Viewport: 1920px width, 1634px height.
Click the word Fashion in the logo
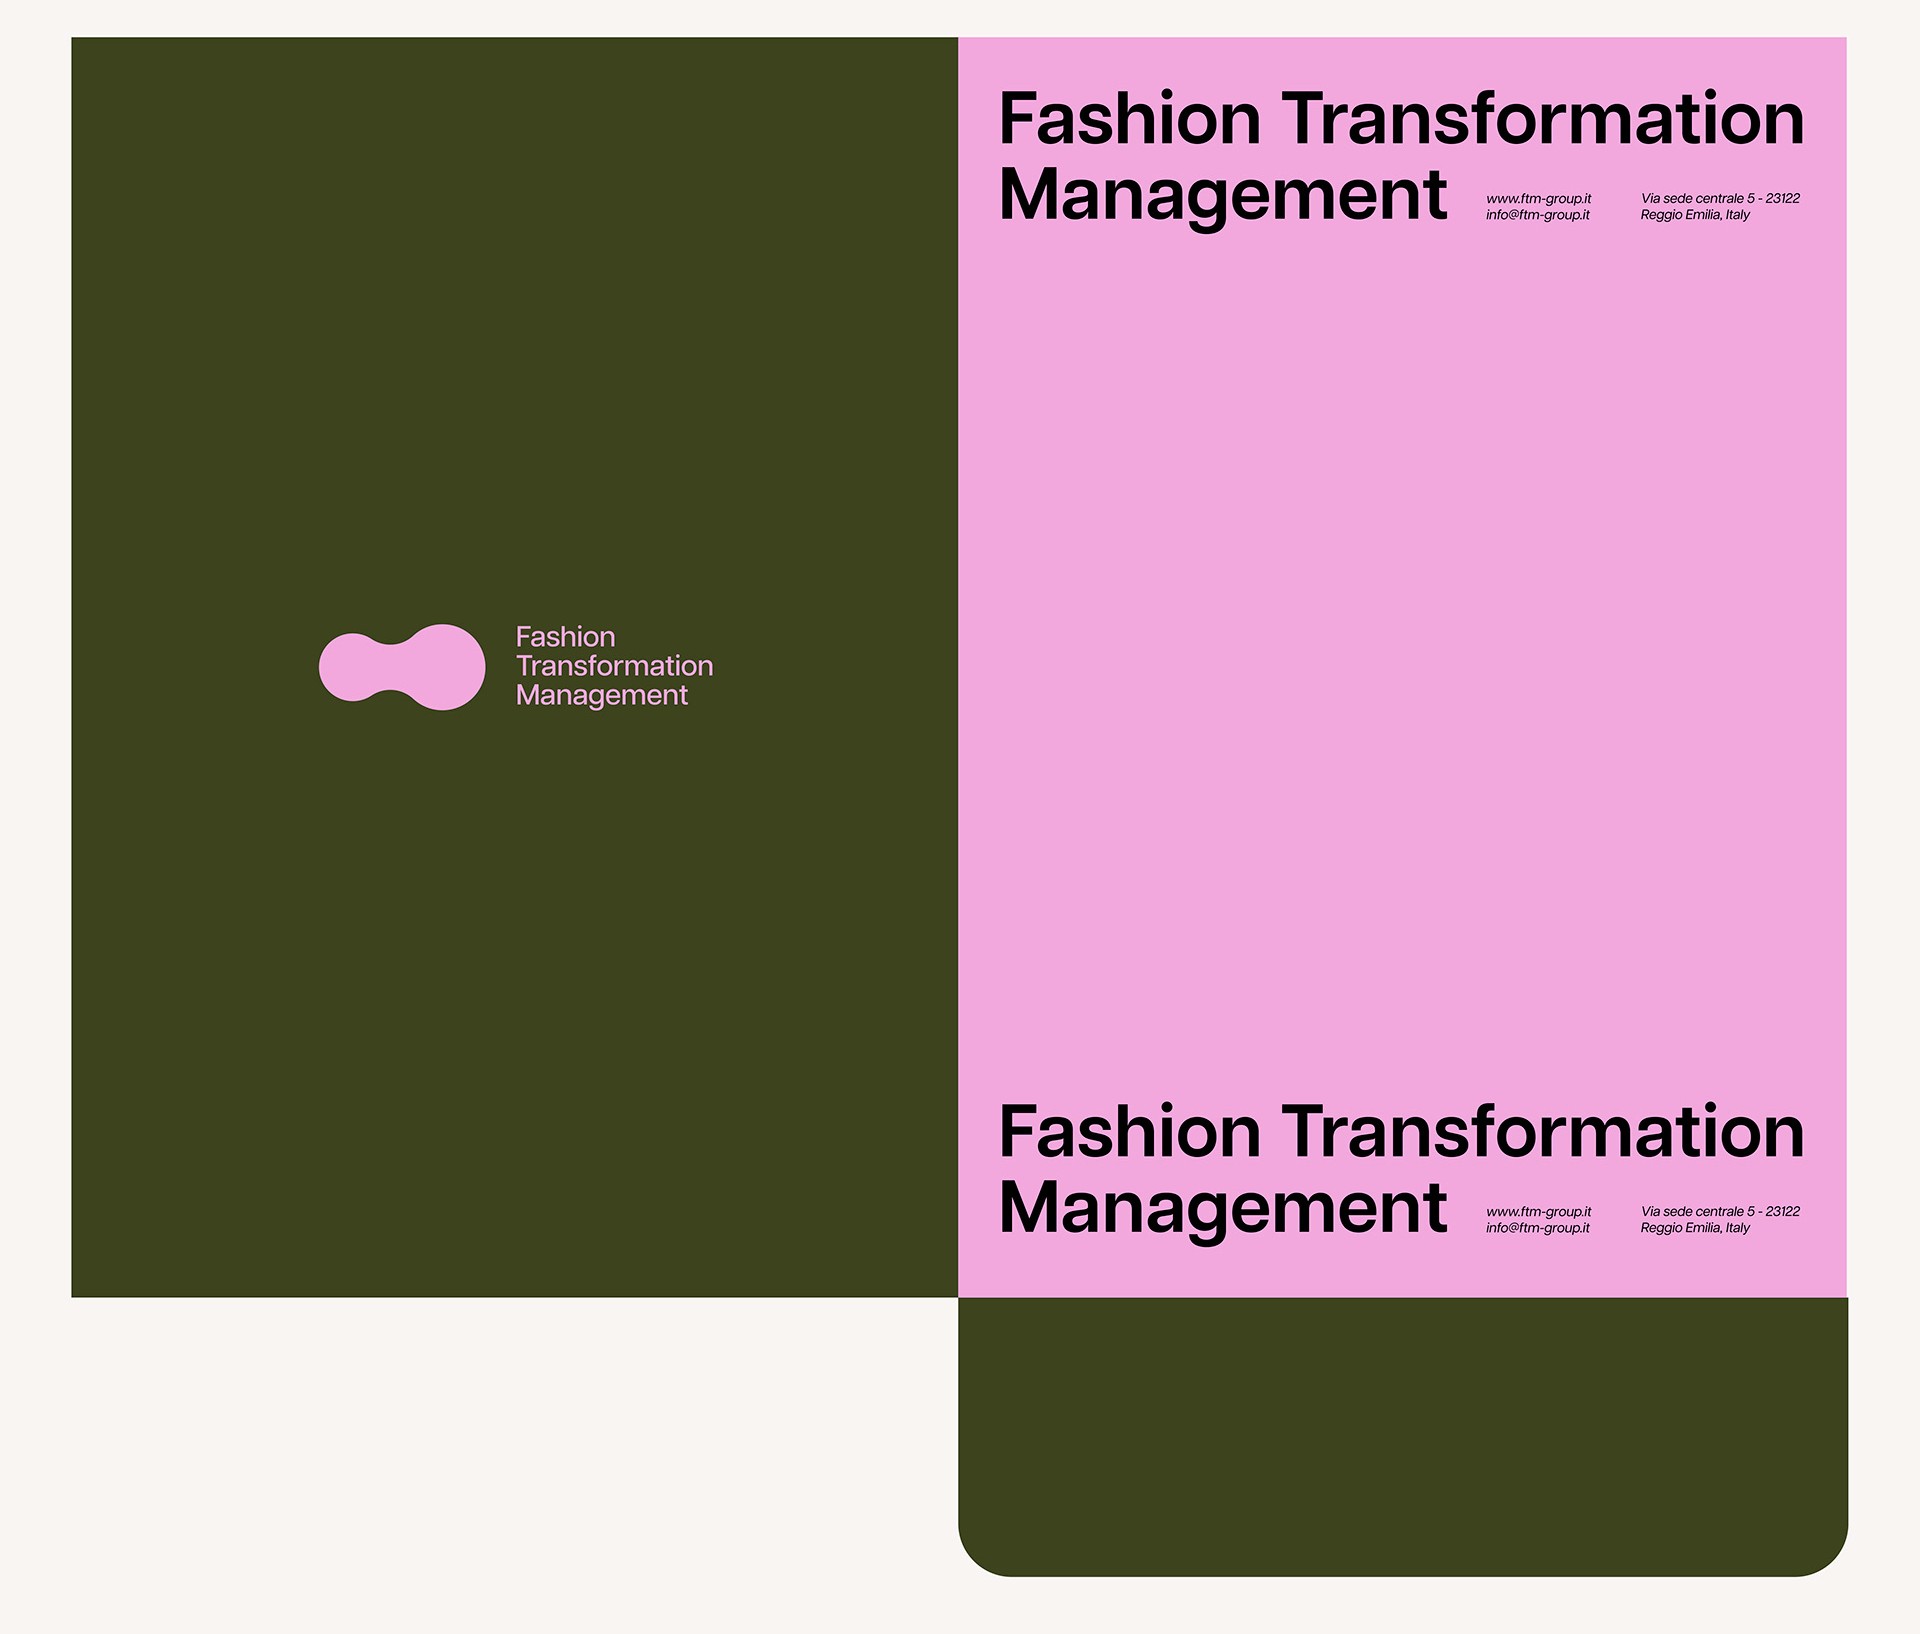(565, 637)
